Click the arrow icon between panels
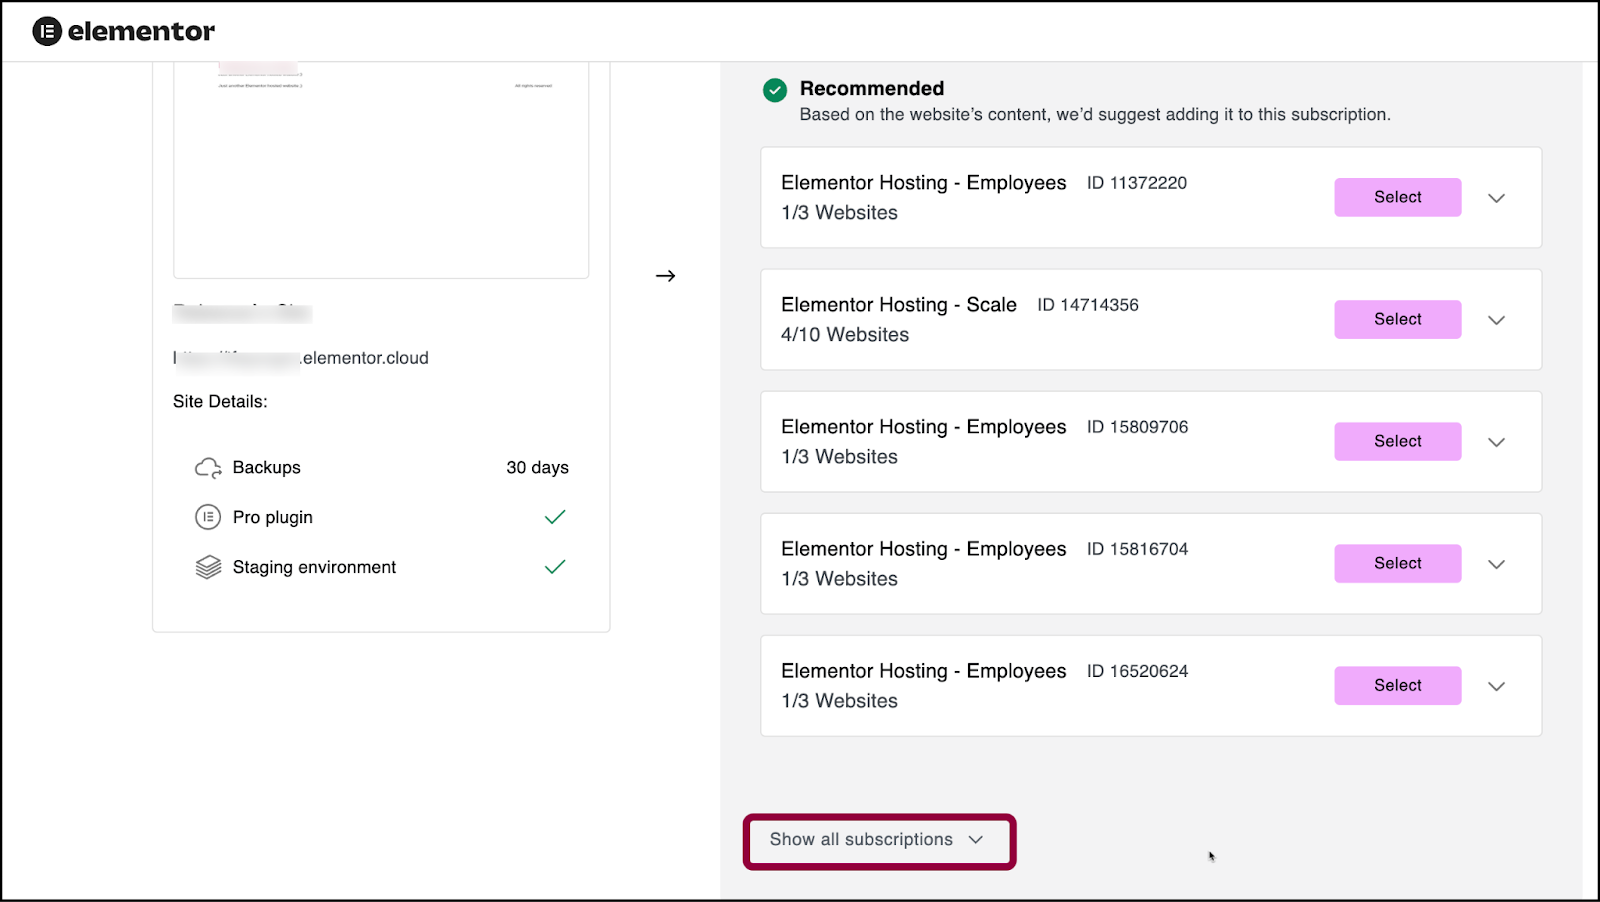 [x=666, y=276]
